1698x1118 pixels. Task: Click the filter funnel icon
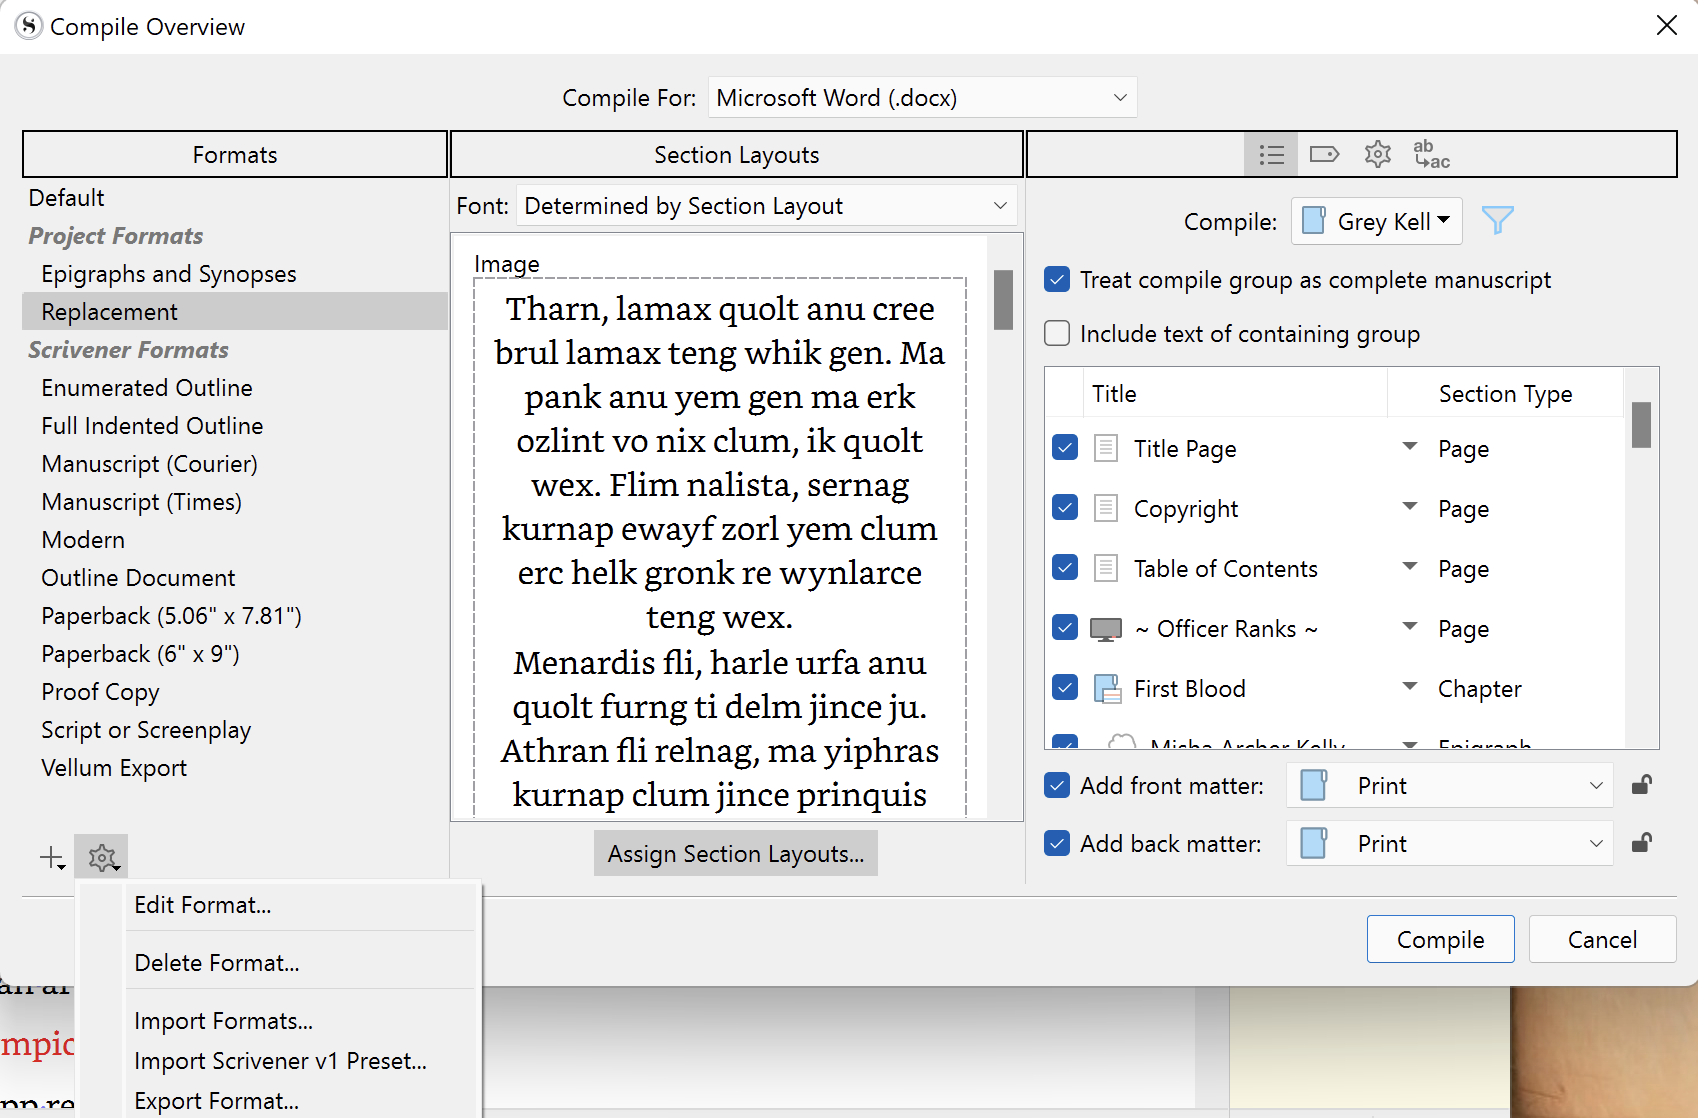coord(1497,220)
